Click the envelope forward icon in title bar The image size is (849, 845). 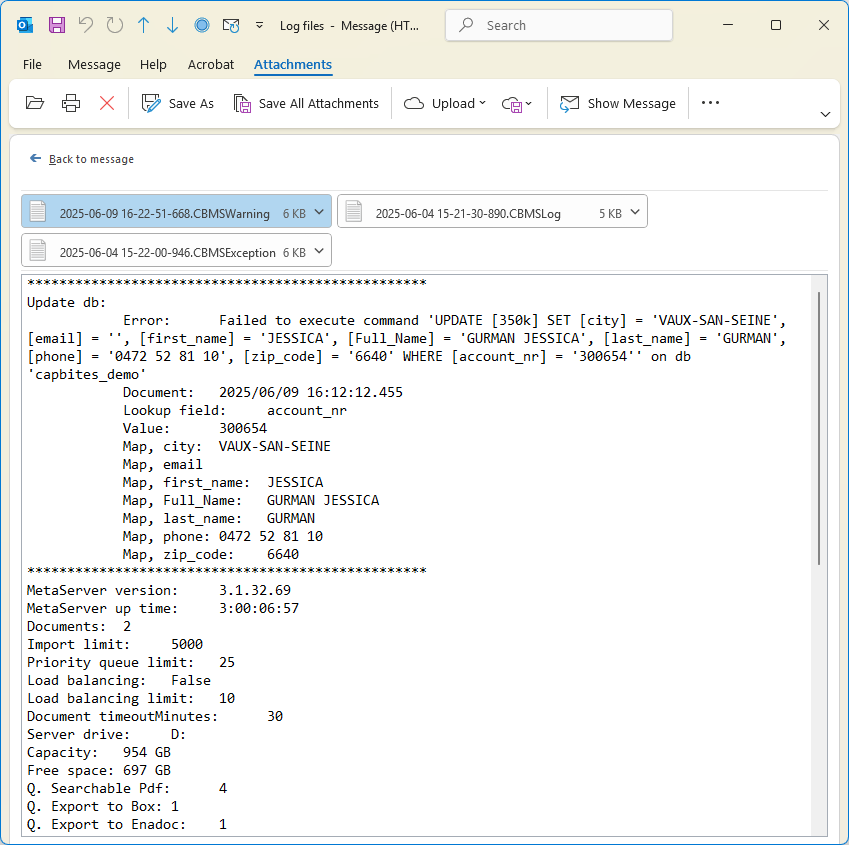pos(231,25)
